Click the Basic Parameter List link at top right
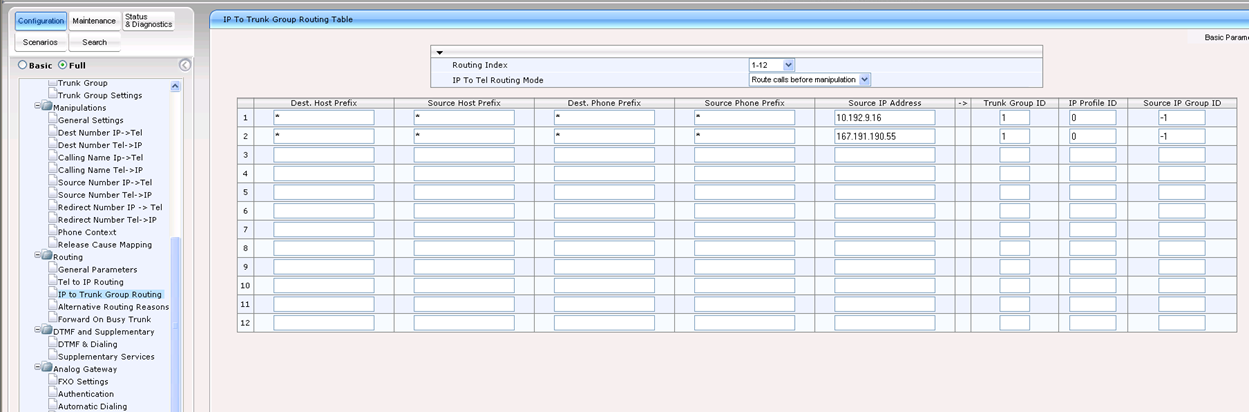Viewport: 1249px width, 412px height. pos(1227,37)
